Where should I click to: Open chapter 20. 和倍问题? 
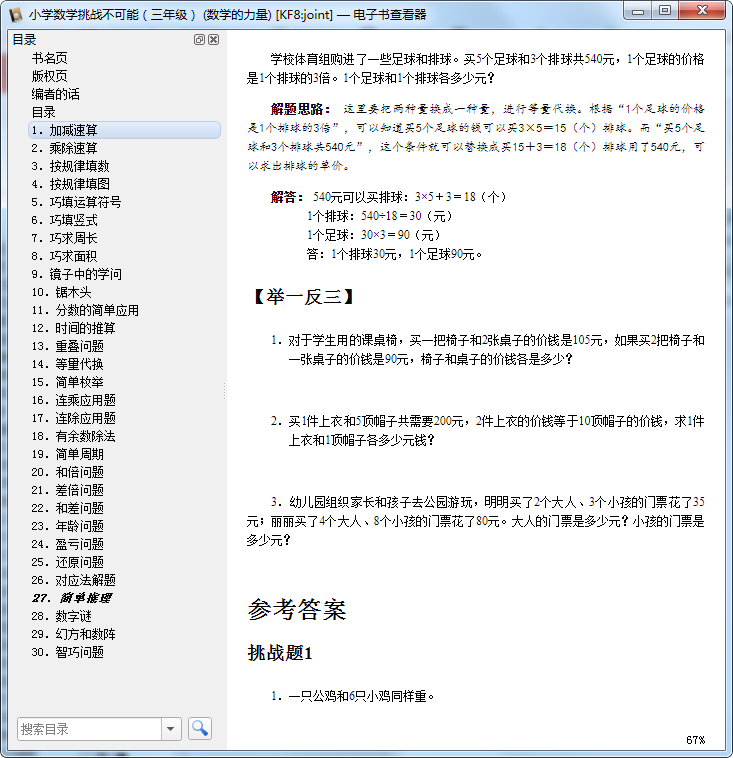click(68, 472)
